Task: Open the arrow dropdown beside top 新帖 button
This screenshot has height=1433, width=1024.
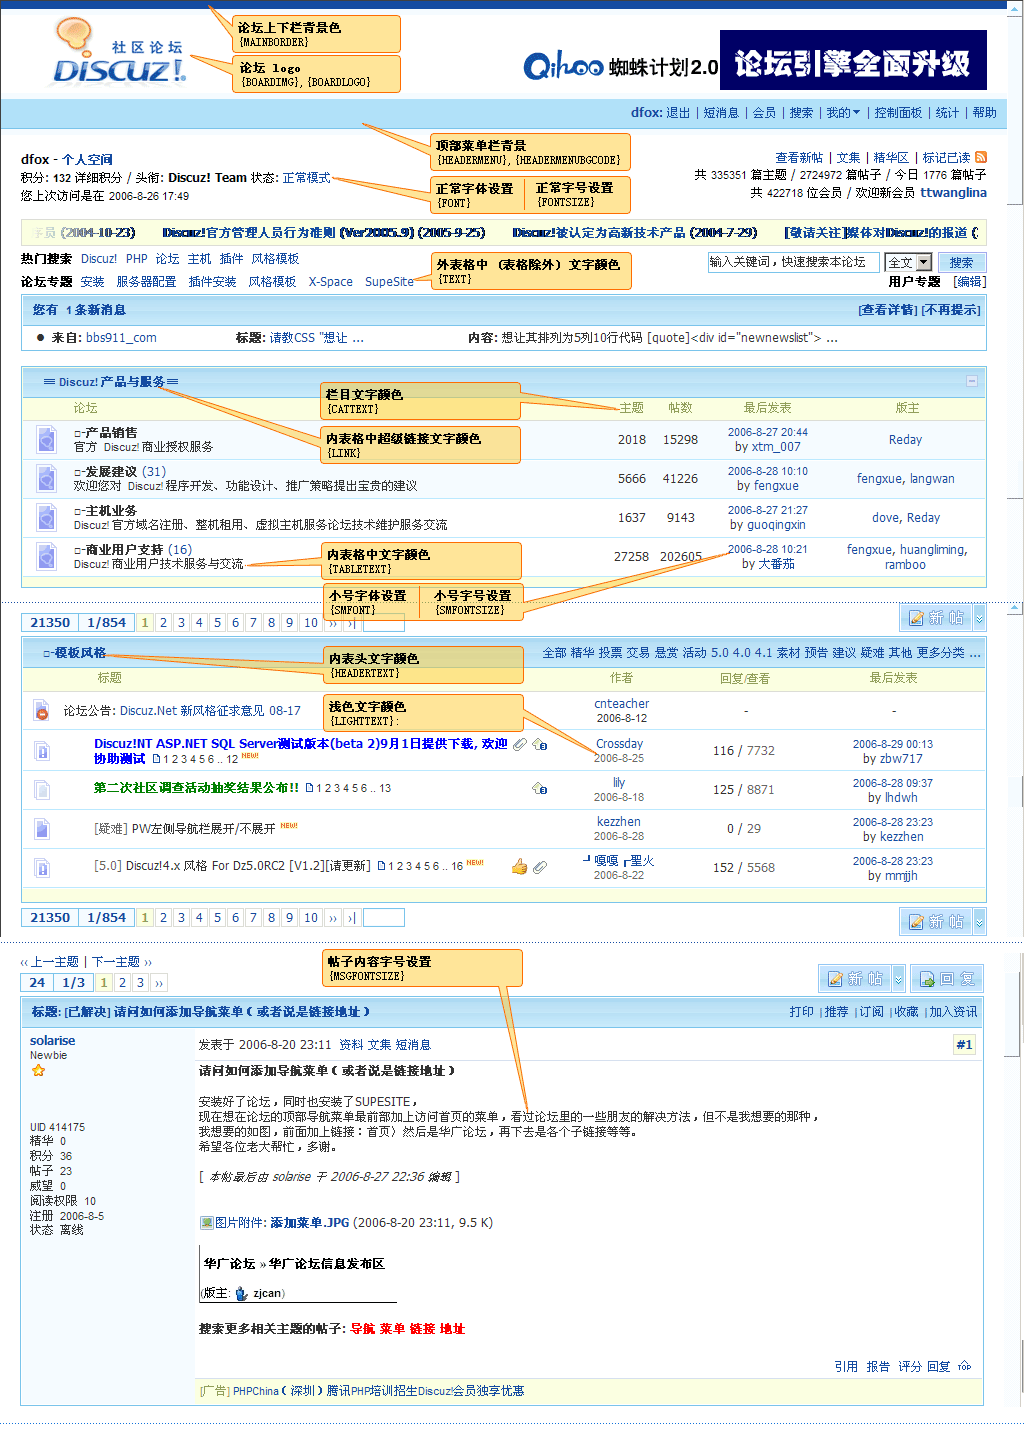Action: pos(979,618)
